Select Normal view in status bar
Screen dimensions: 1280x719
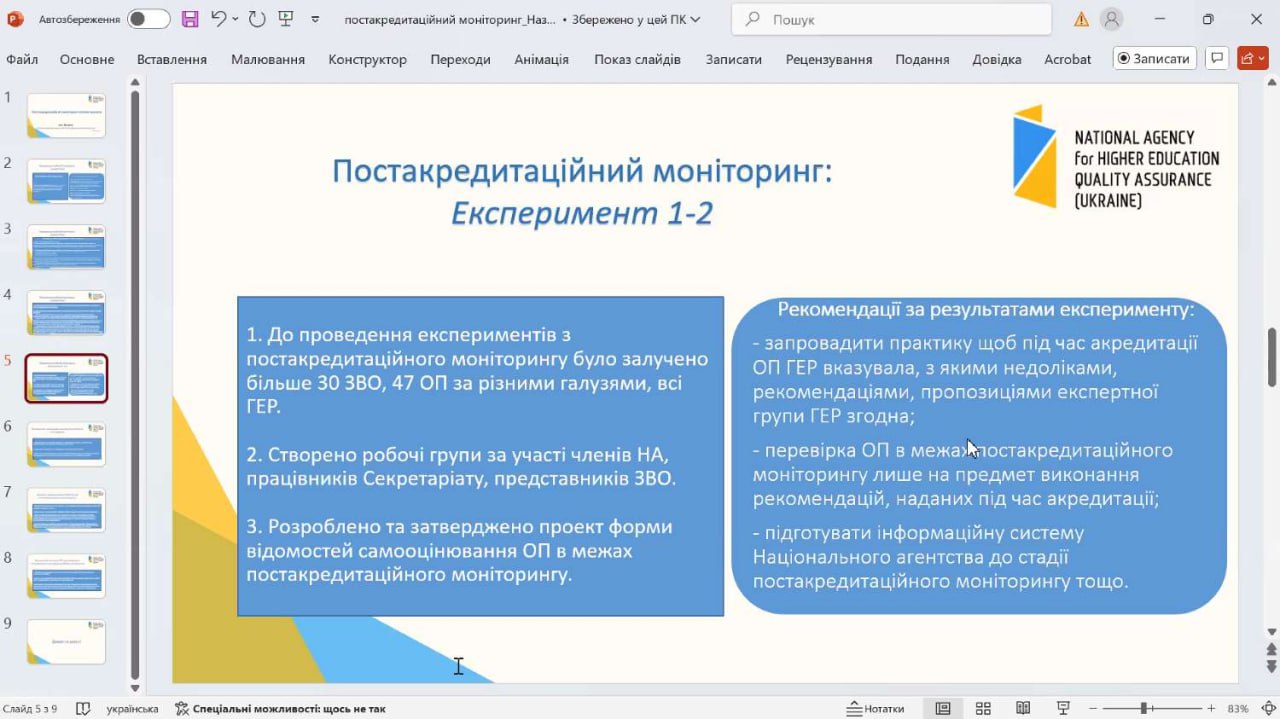tap(943, 708)
